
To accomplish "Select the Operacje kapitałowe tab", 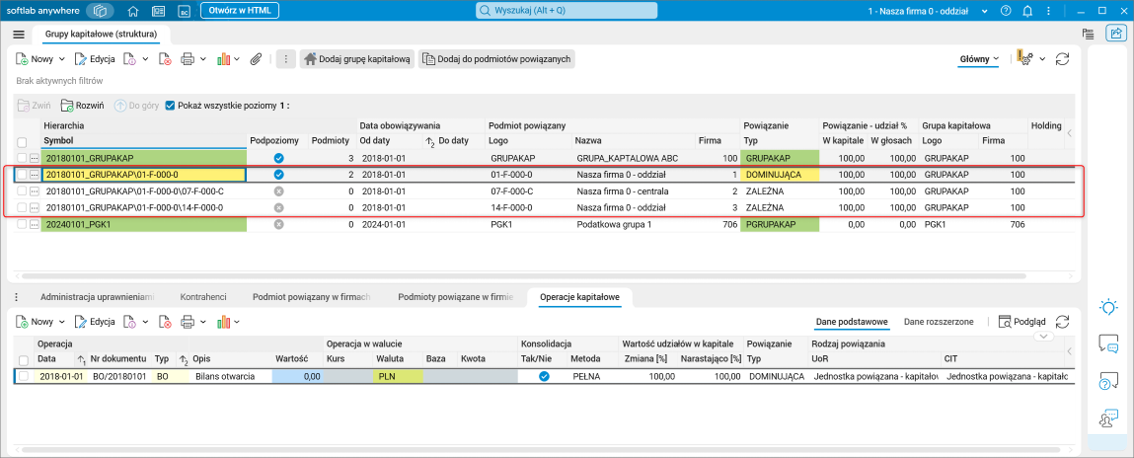I will 581,297.
